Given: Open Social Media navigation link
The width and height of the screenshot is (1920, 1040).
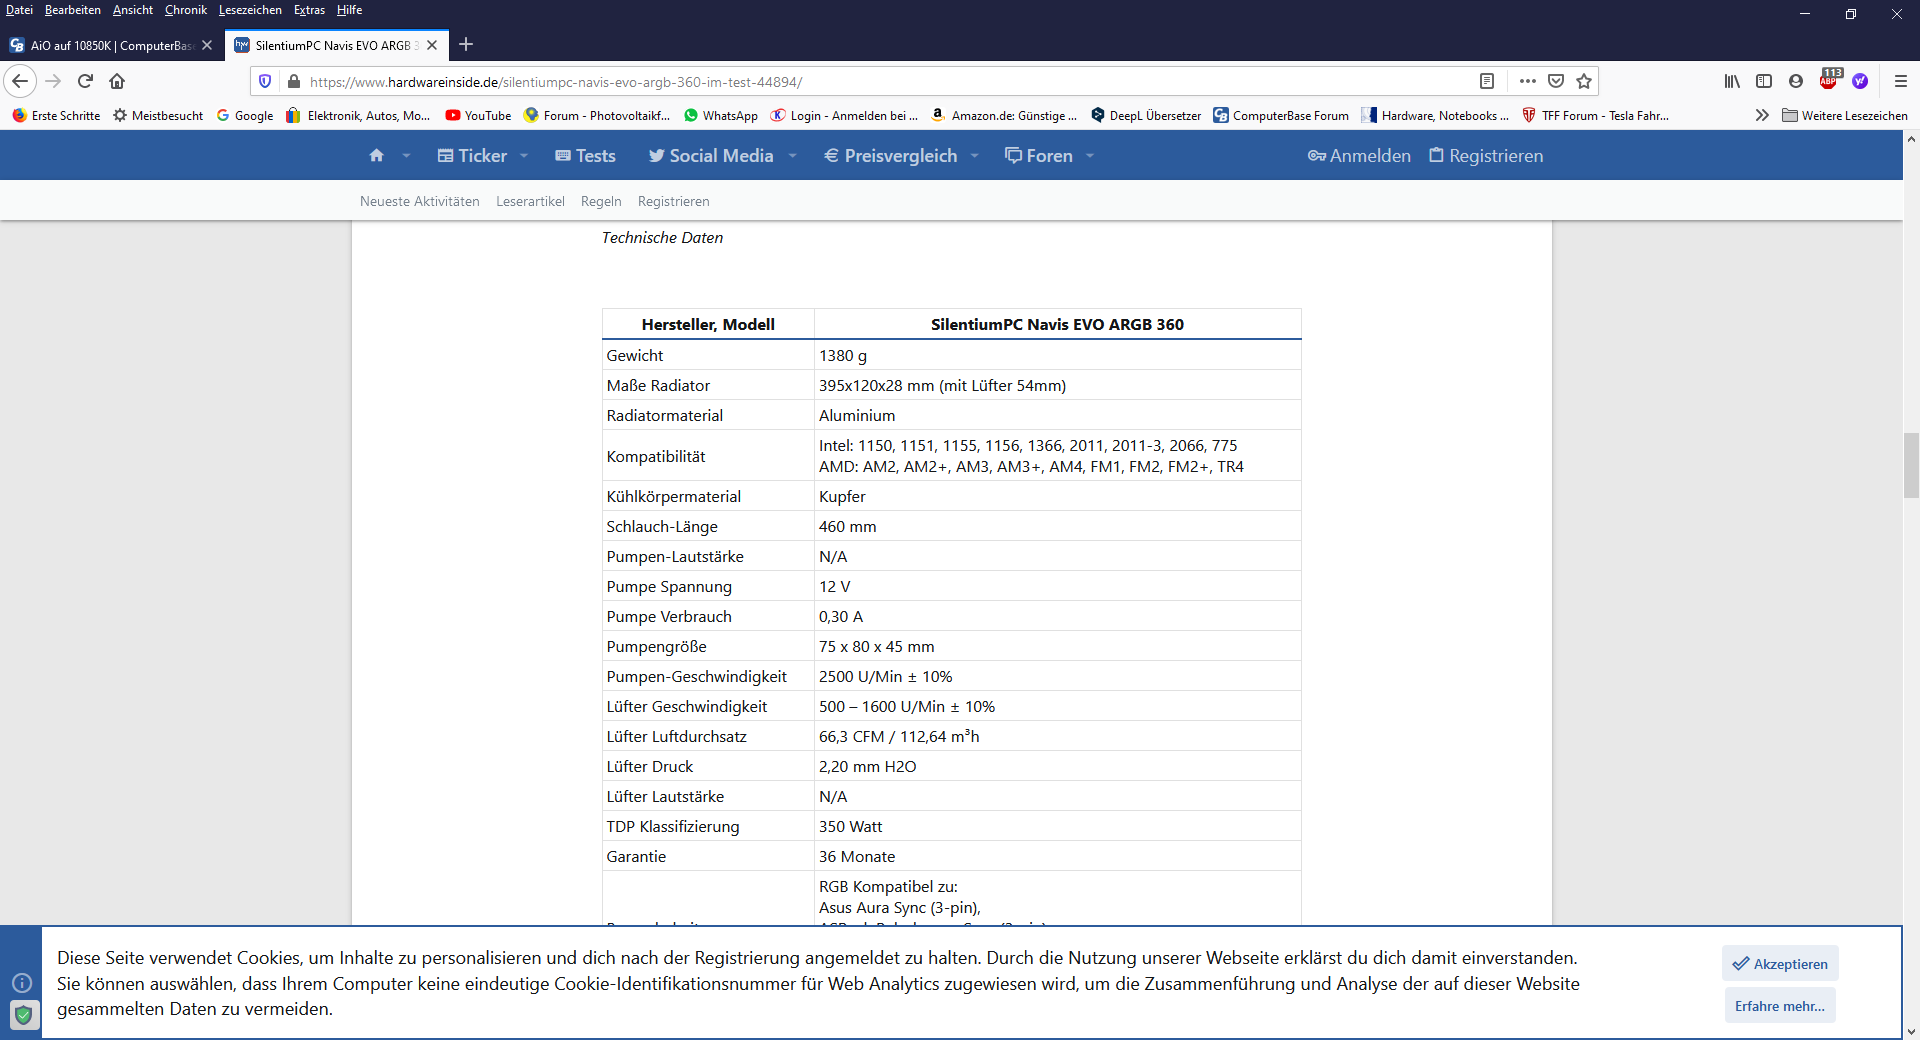Looking at the screenshot, I should tap(711, 156).
